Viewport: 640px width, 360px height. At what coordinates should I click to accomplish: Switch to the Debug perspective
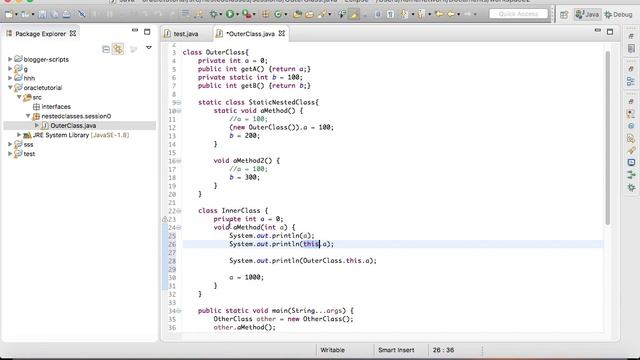(619, 14)
